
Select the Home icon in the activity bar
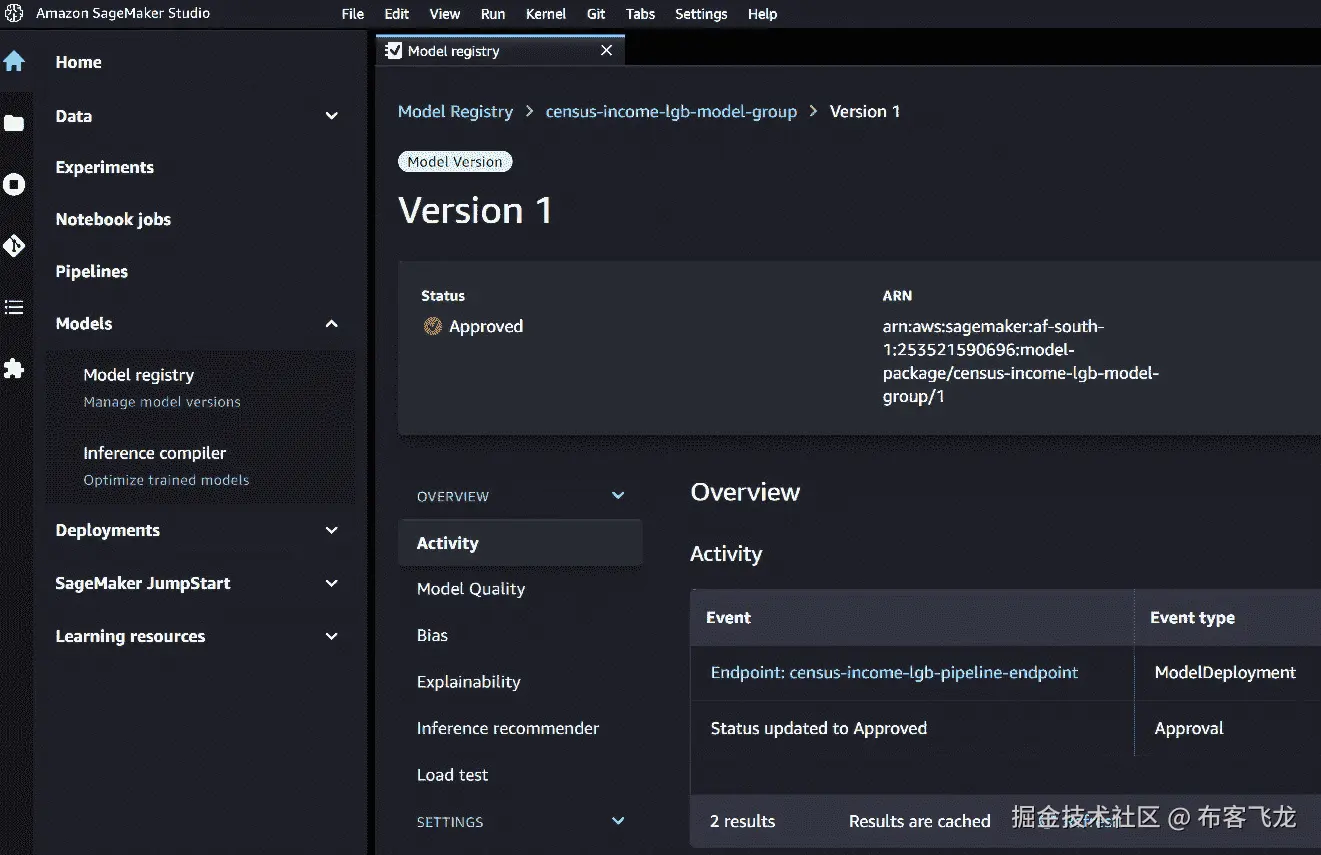[x=15, y=61]
